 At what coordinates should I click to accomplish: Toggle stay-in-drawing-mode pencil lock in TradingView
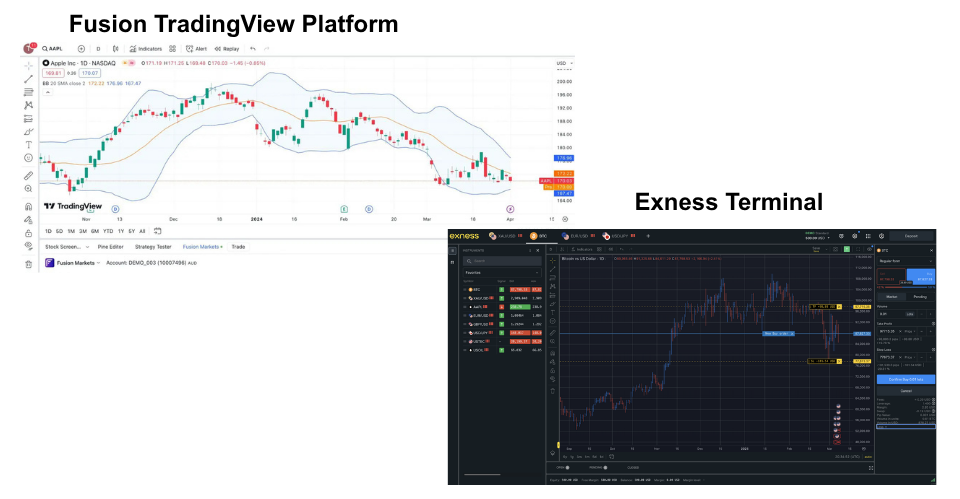pyautogui.click(x=28, y=220)
